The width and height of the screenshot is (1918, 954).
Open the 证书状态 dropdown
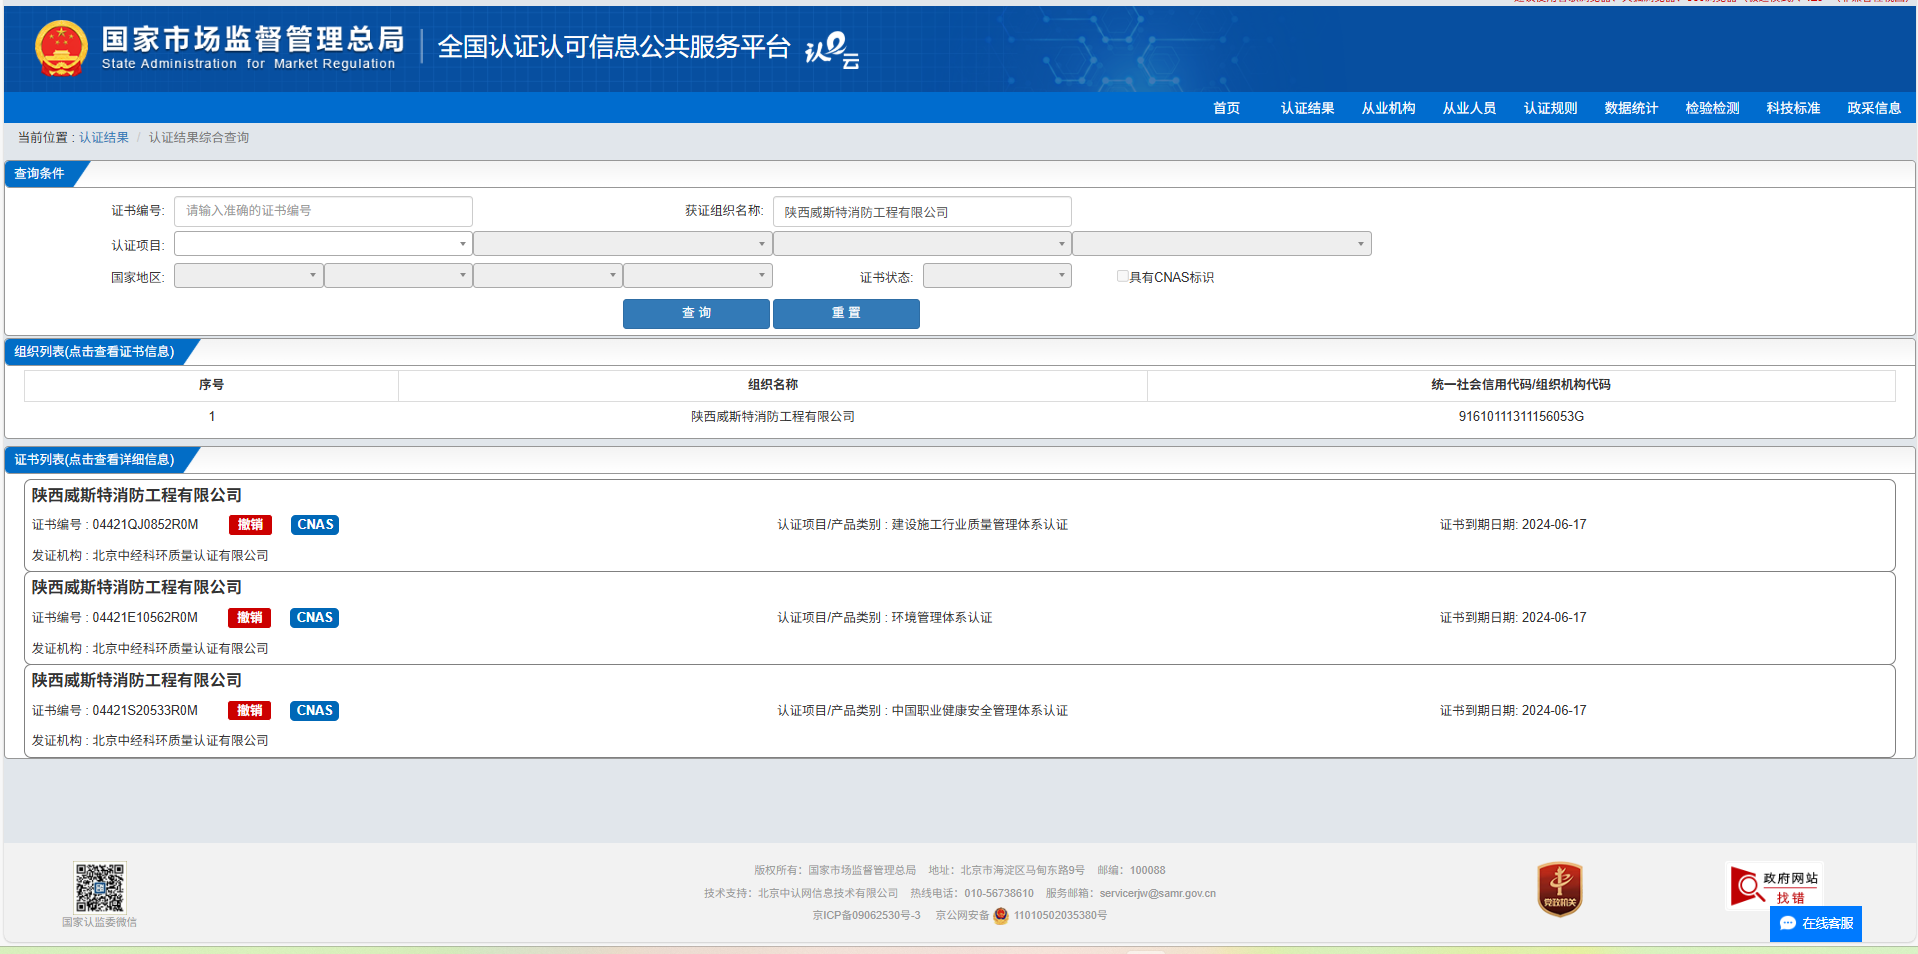[996, 276]
